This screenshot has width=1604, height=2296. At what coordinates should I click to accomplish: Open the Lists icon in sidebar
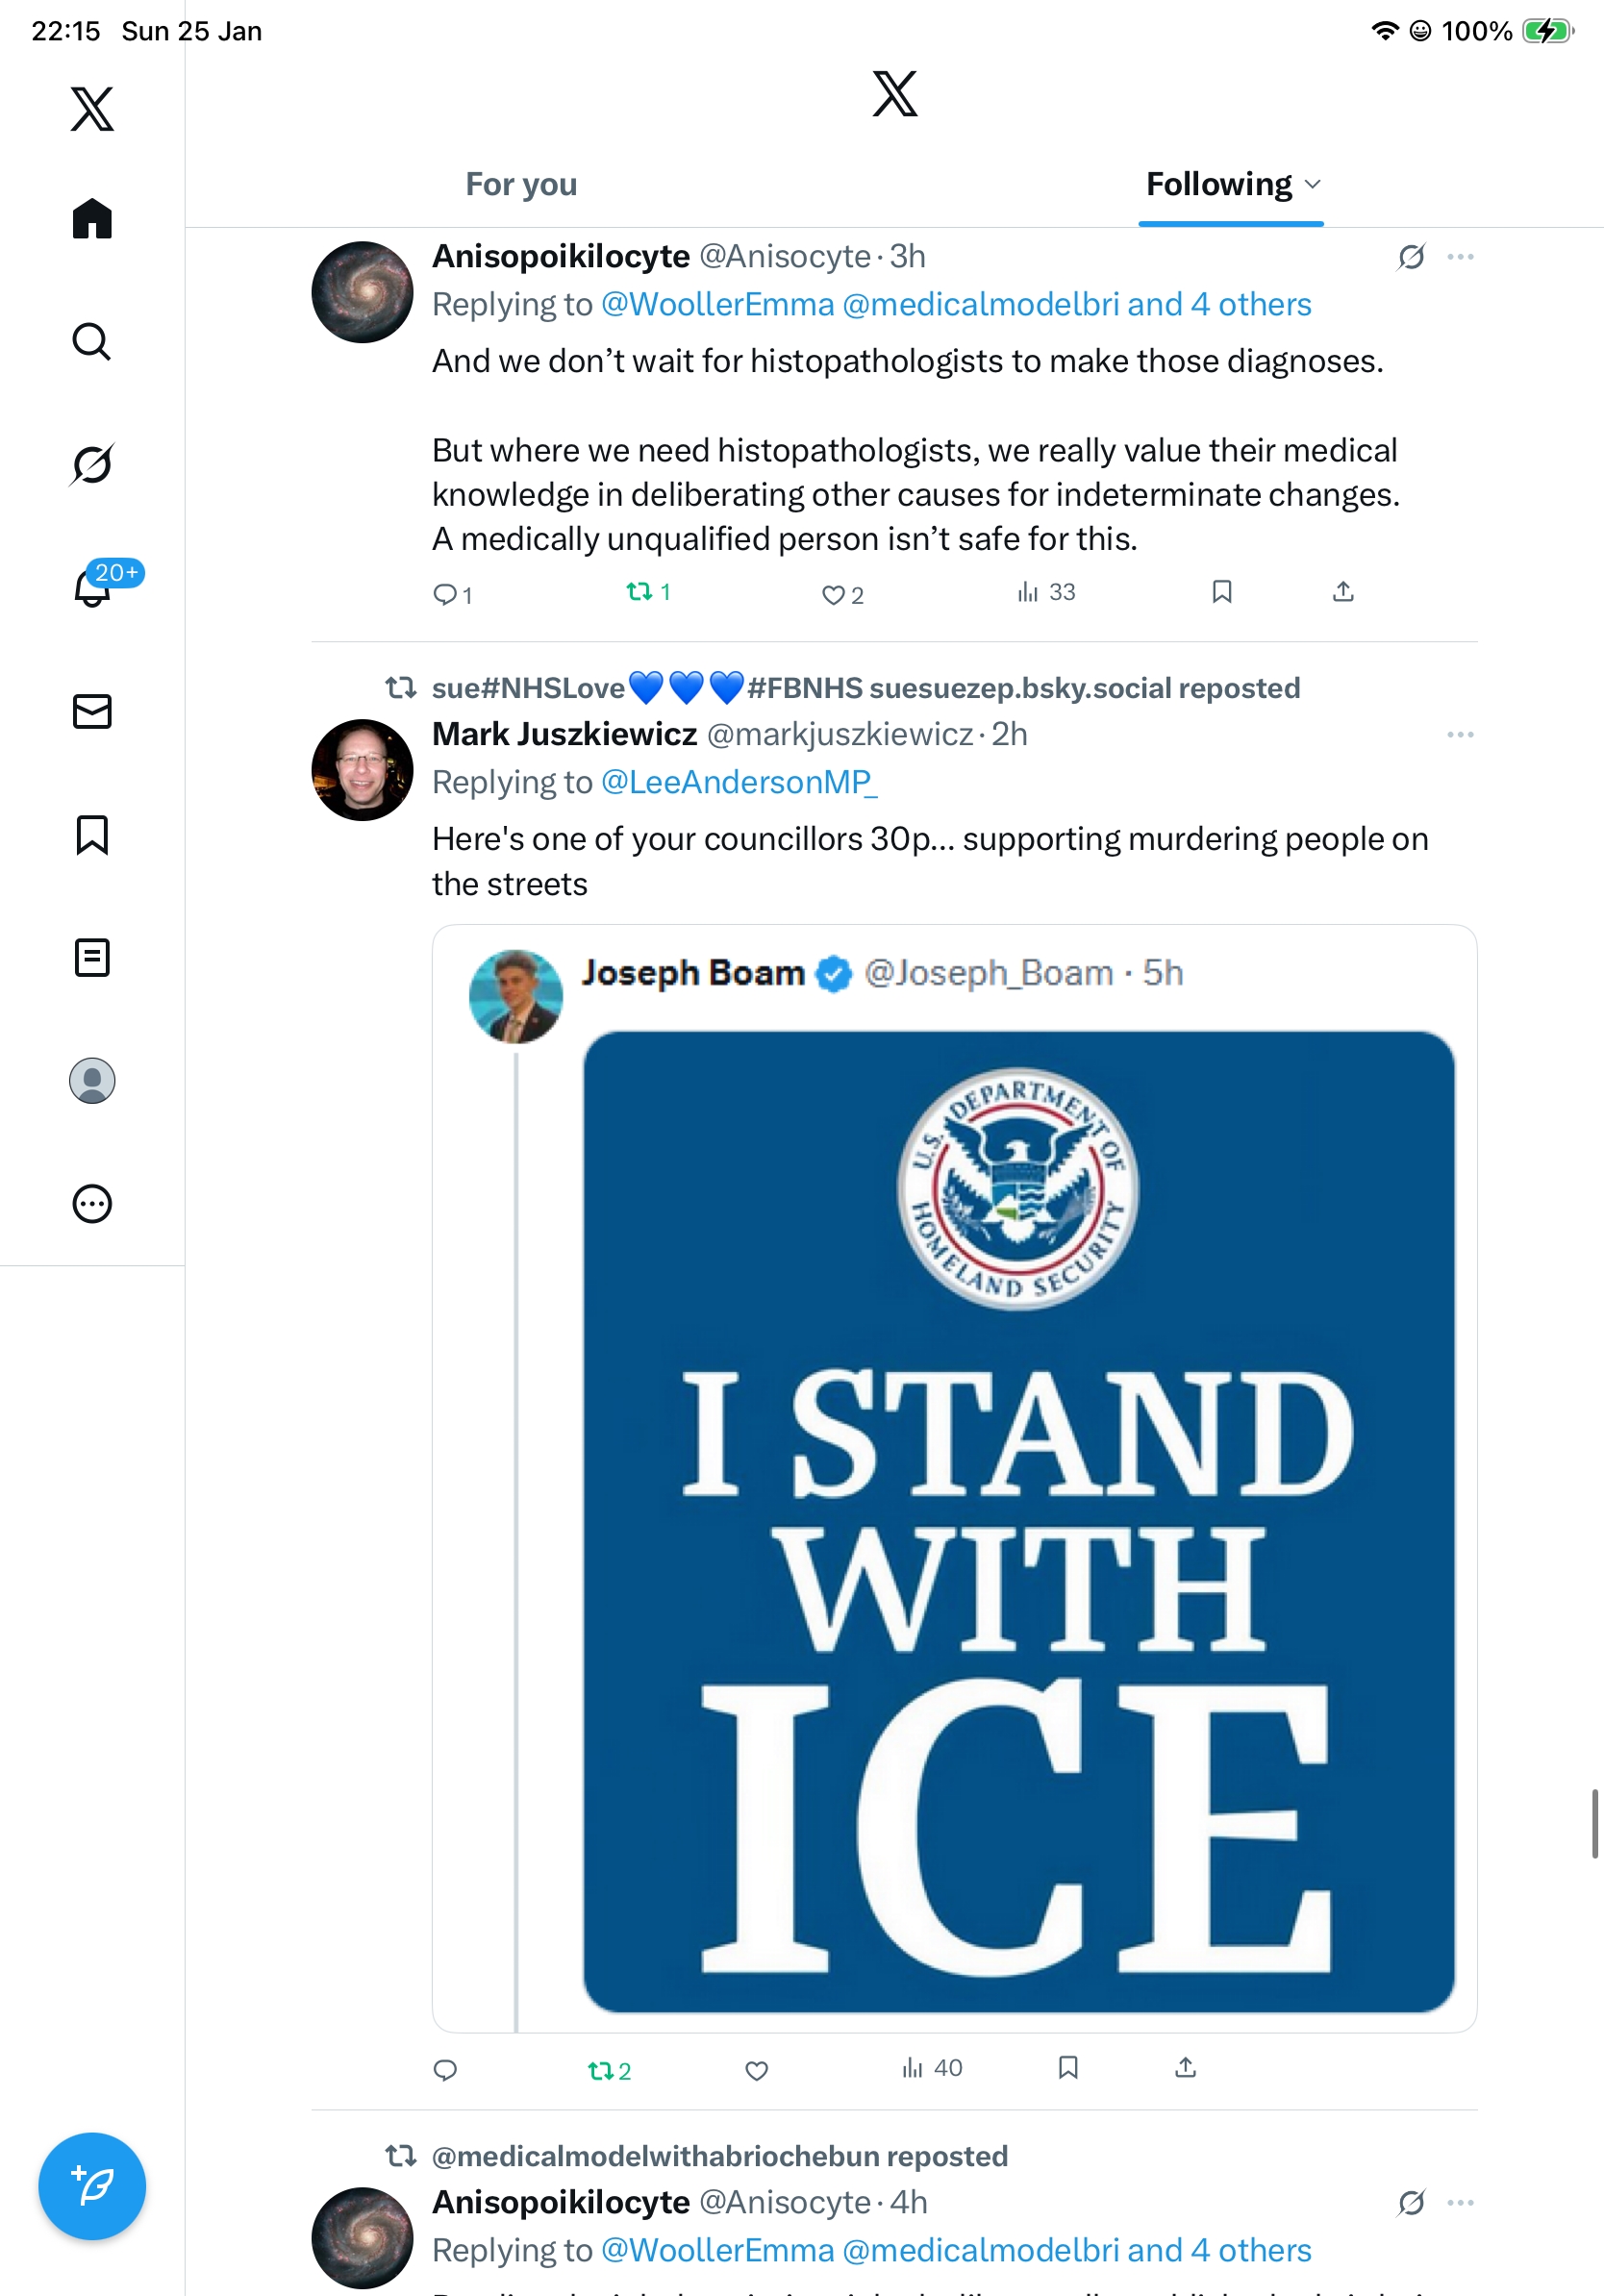(92, 957)
